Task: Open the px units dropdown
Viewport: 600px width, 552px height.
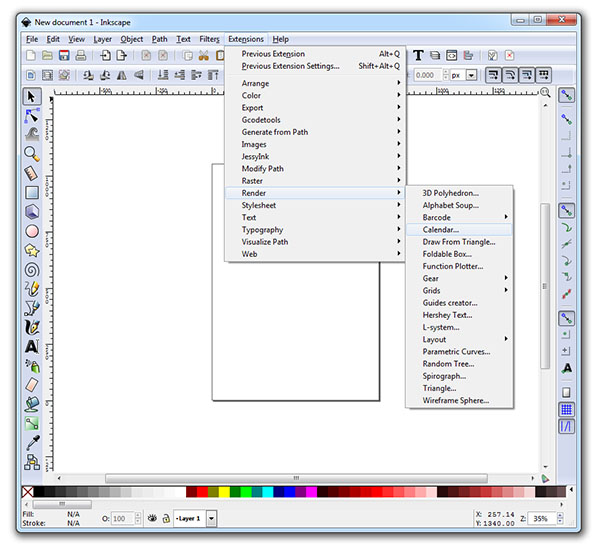Action: (471, 75)
